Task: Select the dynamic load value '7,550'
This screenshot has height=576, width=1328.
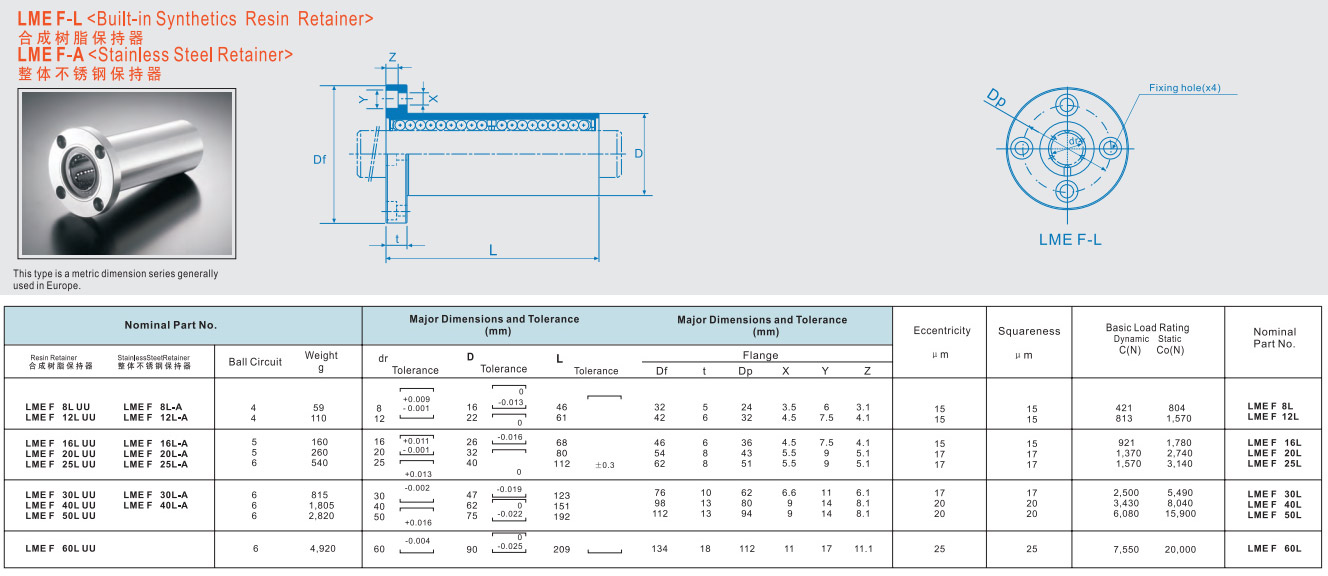Action: 1125,549
